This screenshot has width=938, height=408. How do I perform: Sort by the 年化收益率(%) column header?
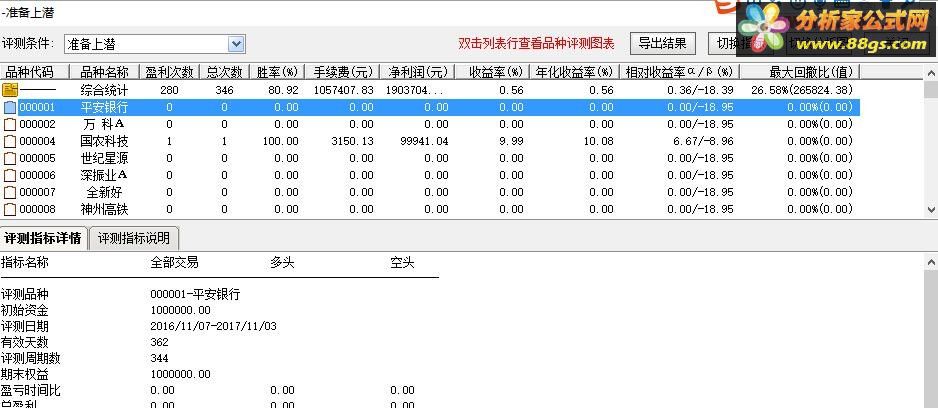574,72
